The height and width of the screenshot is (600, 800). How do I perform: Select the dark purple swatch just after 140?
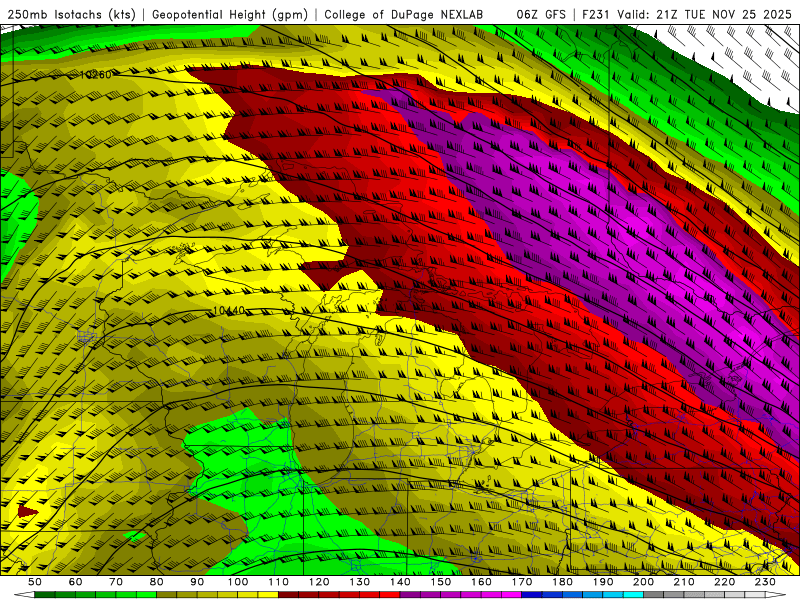coord(410,595)
